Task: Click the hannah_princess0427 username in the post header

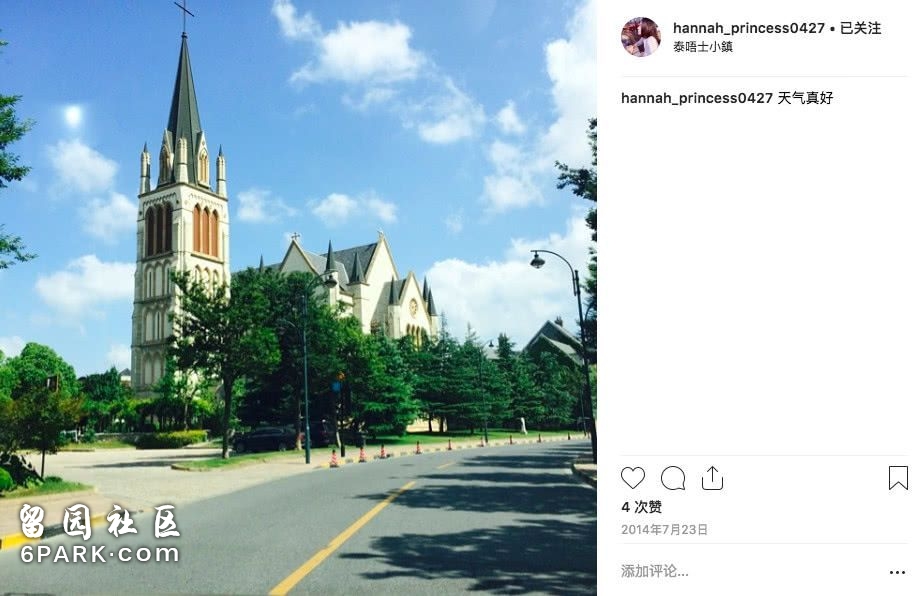Action: (748, 27)
